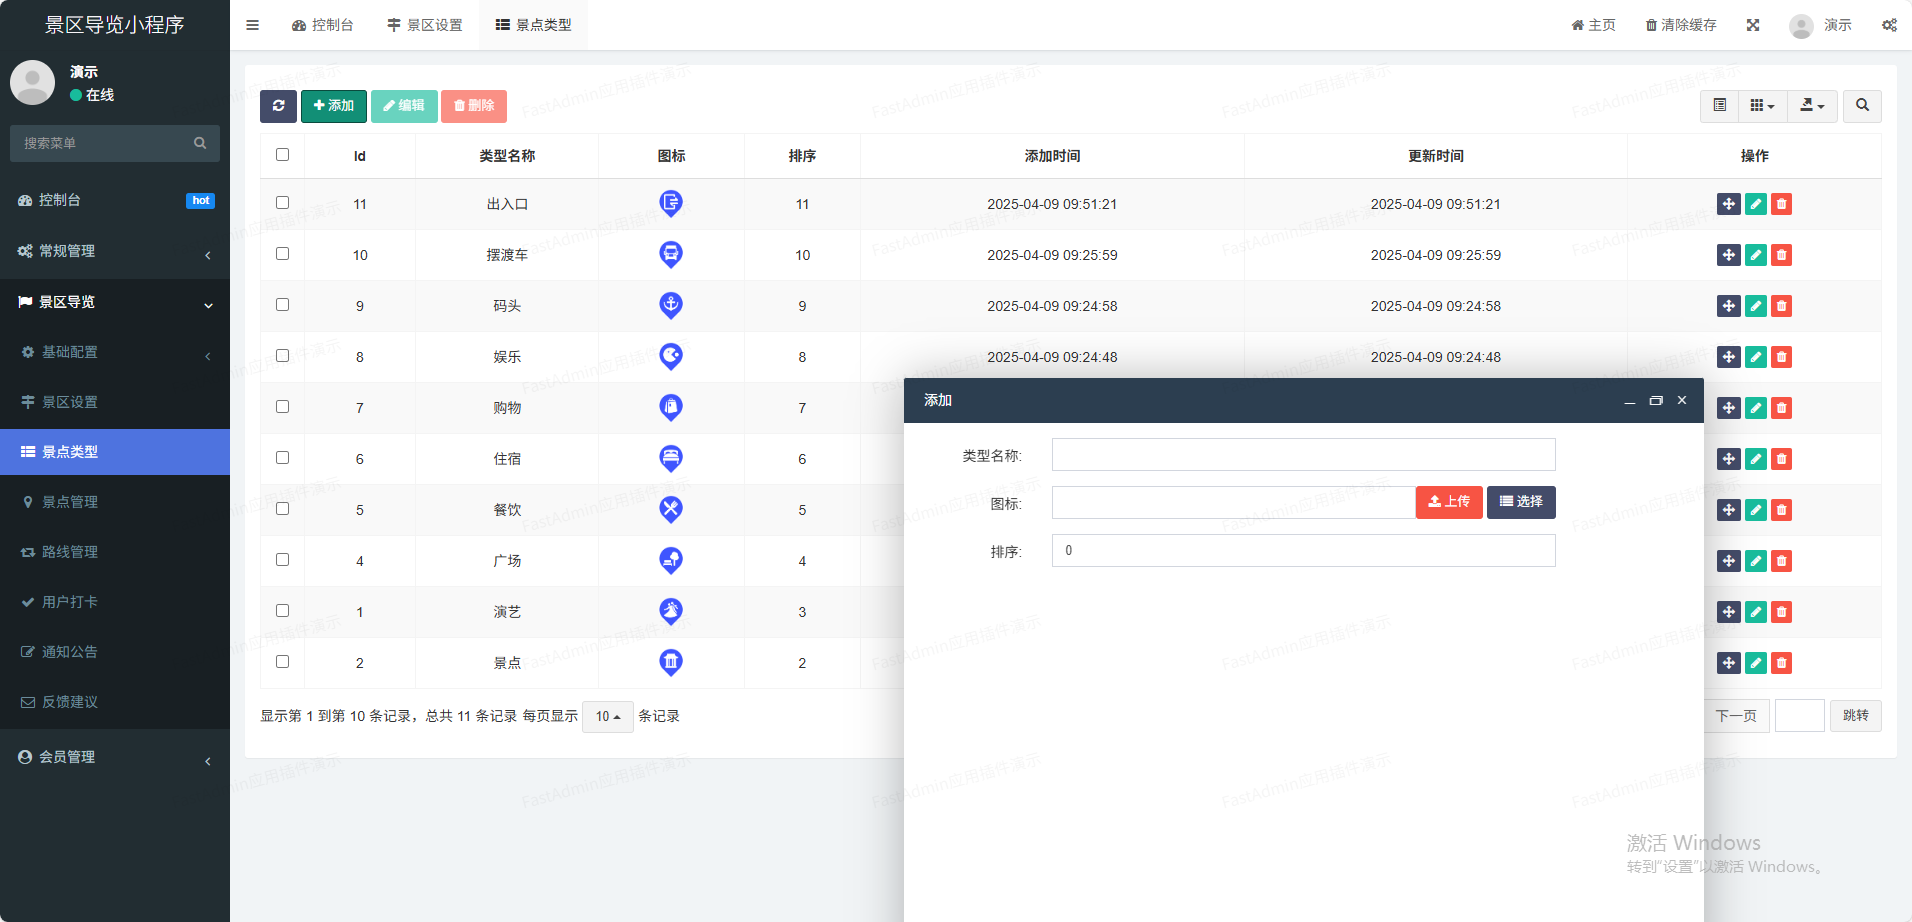
Task: Click green edit pencil icon for 摆渡车 row
Action: pyautogui.click(x=1755, y=256)
